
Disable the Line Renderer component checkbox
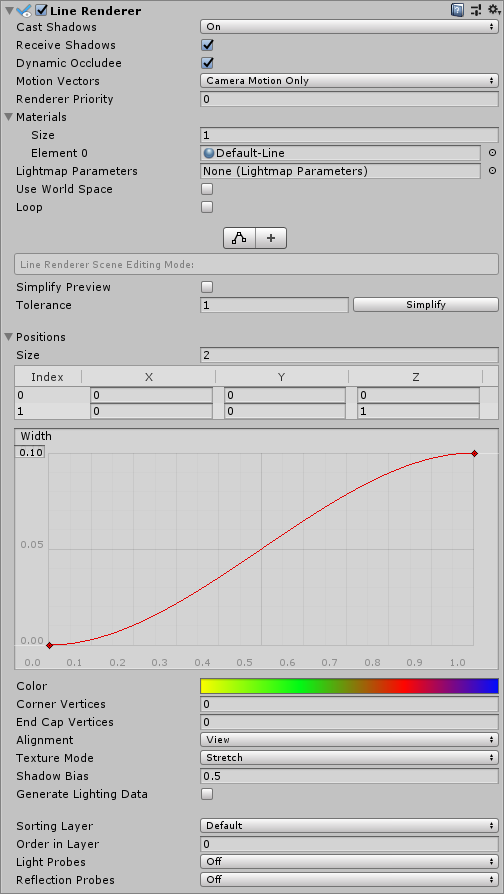[41, 10]
